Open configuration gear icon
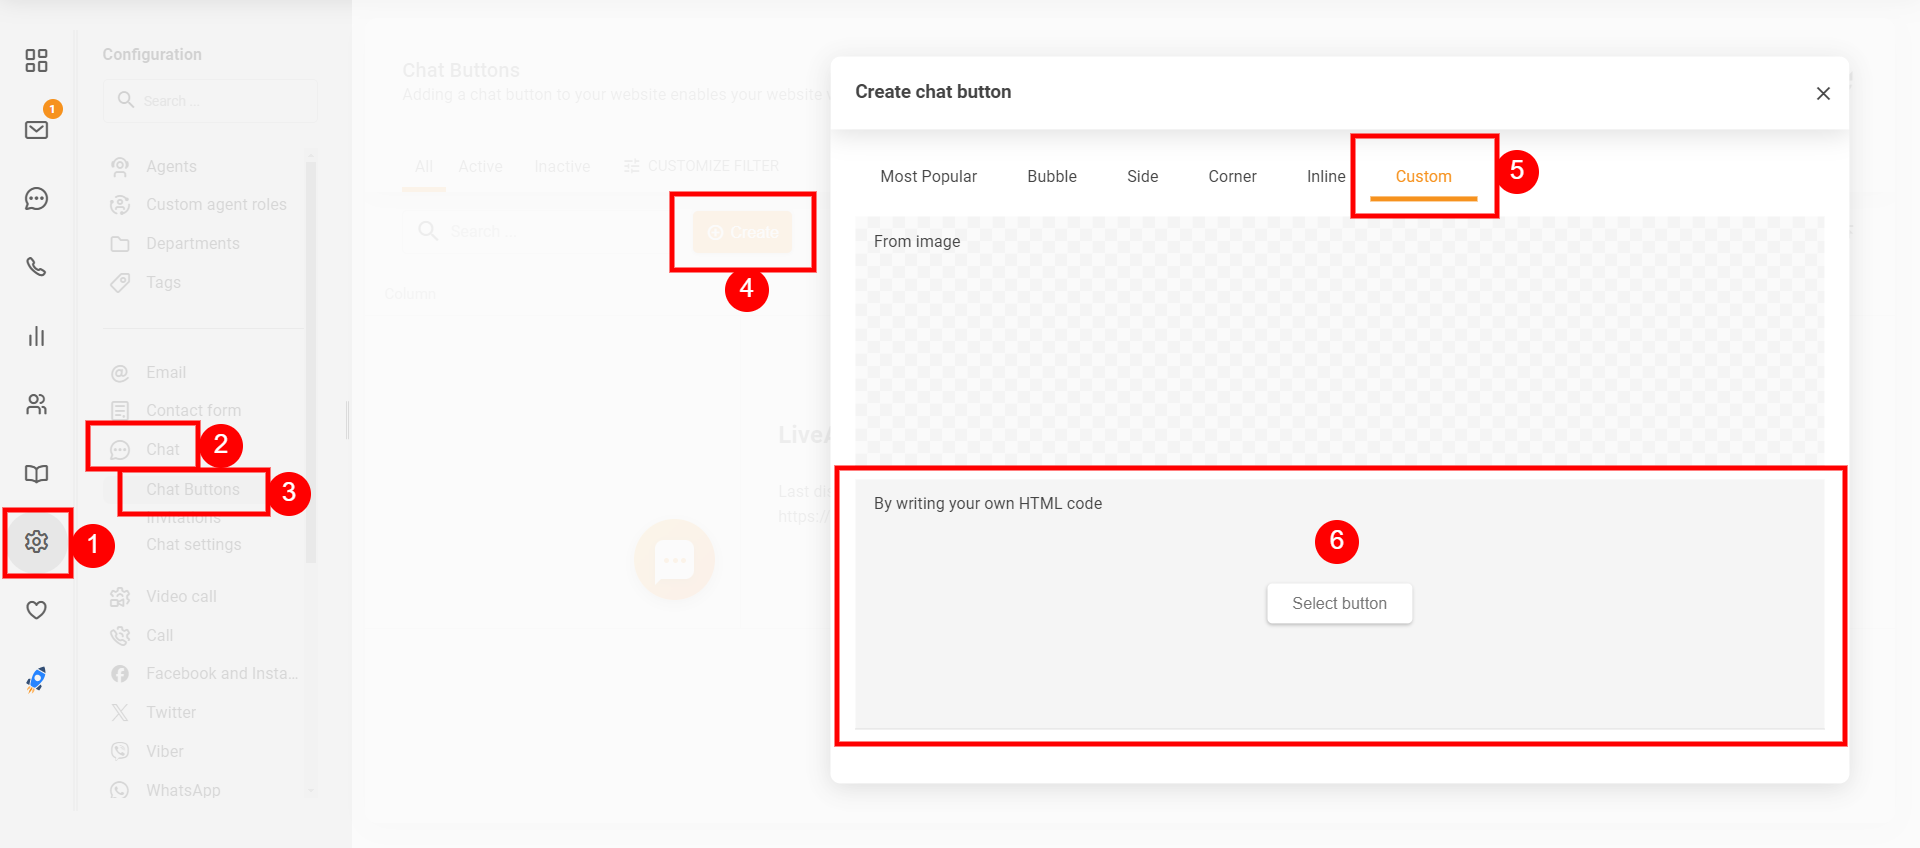Viewport: 1920px width, 848px height. (x=37, y=542)
